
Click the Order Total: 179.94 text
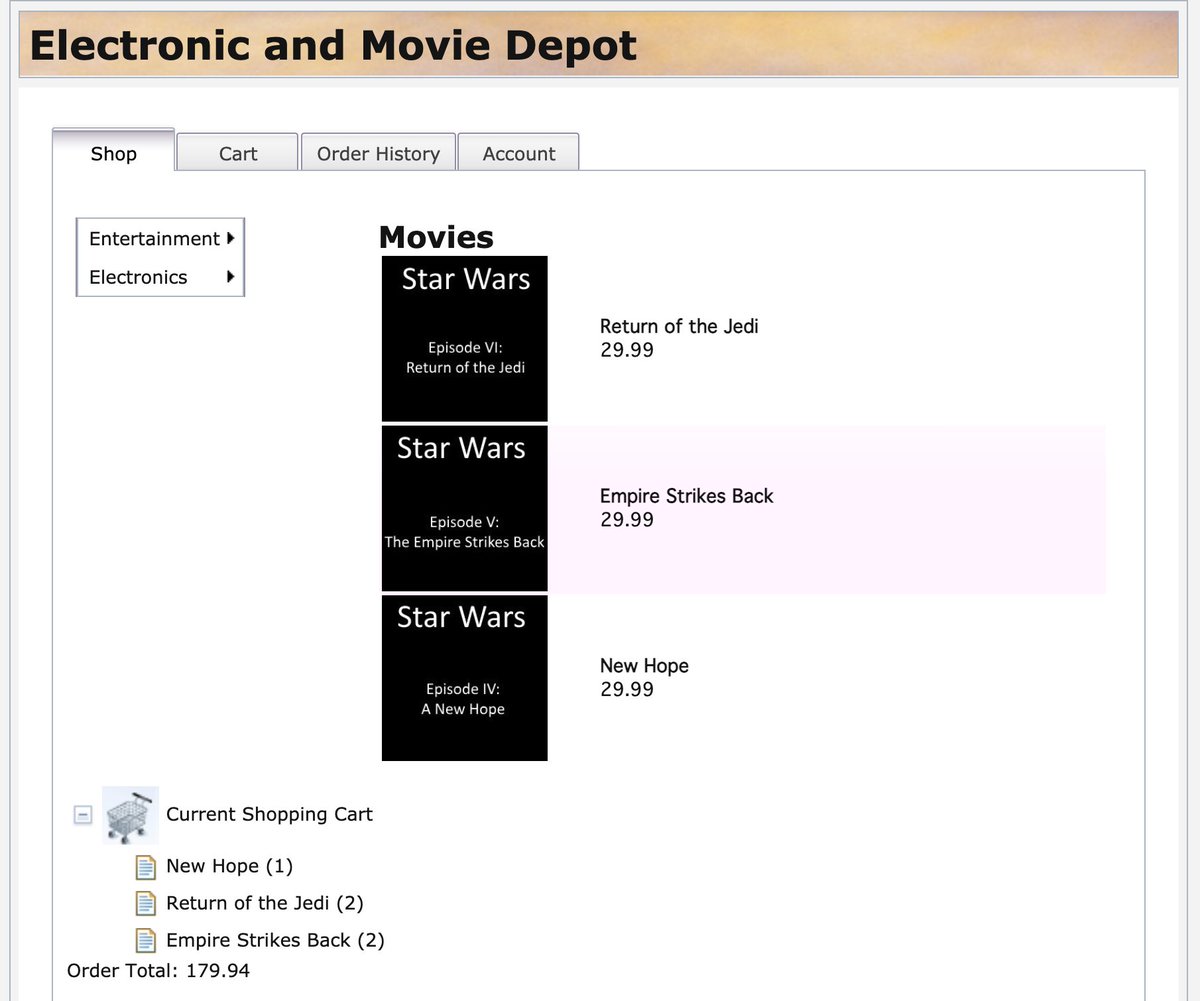point(158,970)
